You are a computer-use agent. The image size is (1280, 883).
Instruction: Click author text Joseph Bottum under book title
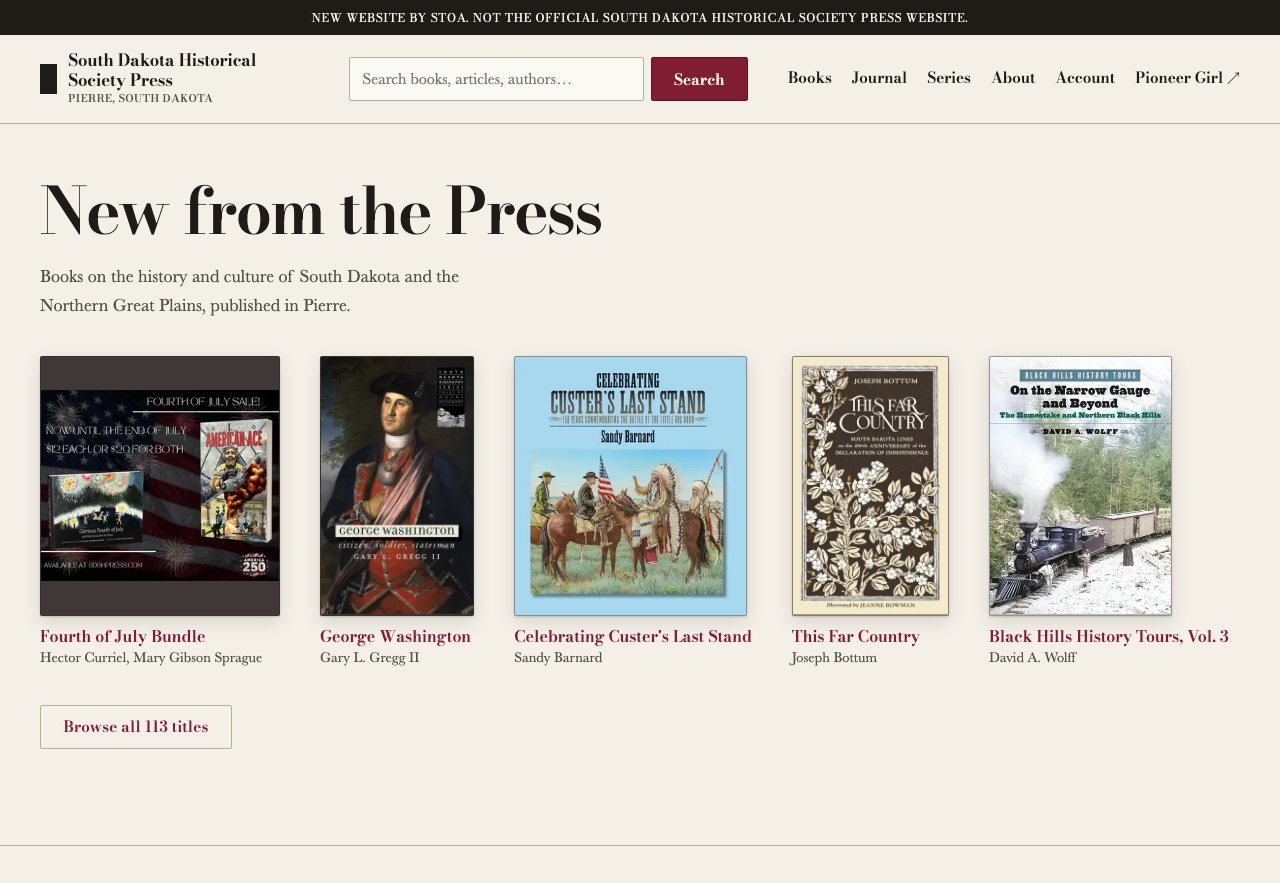coord(834,658)
